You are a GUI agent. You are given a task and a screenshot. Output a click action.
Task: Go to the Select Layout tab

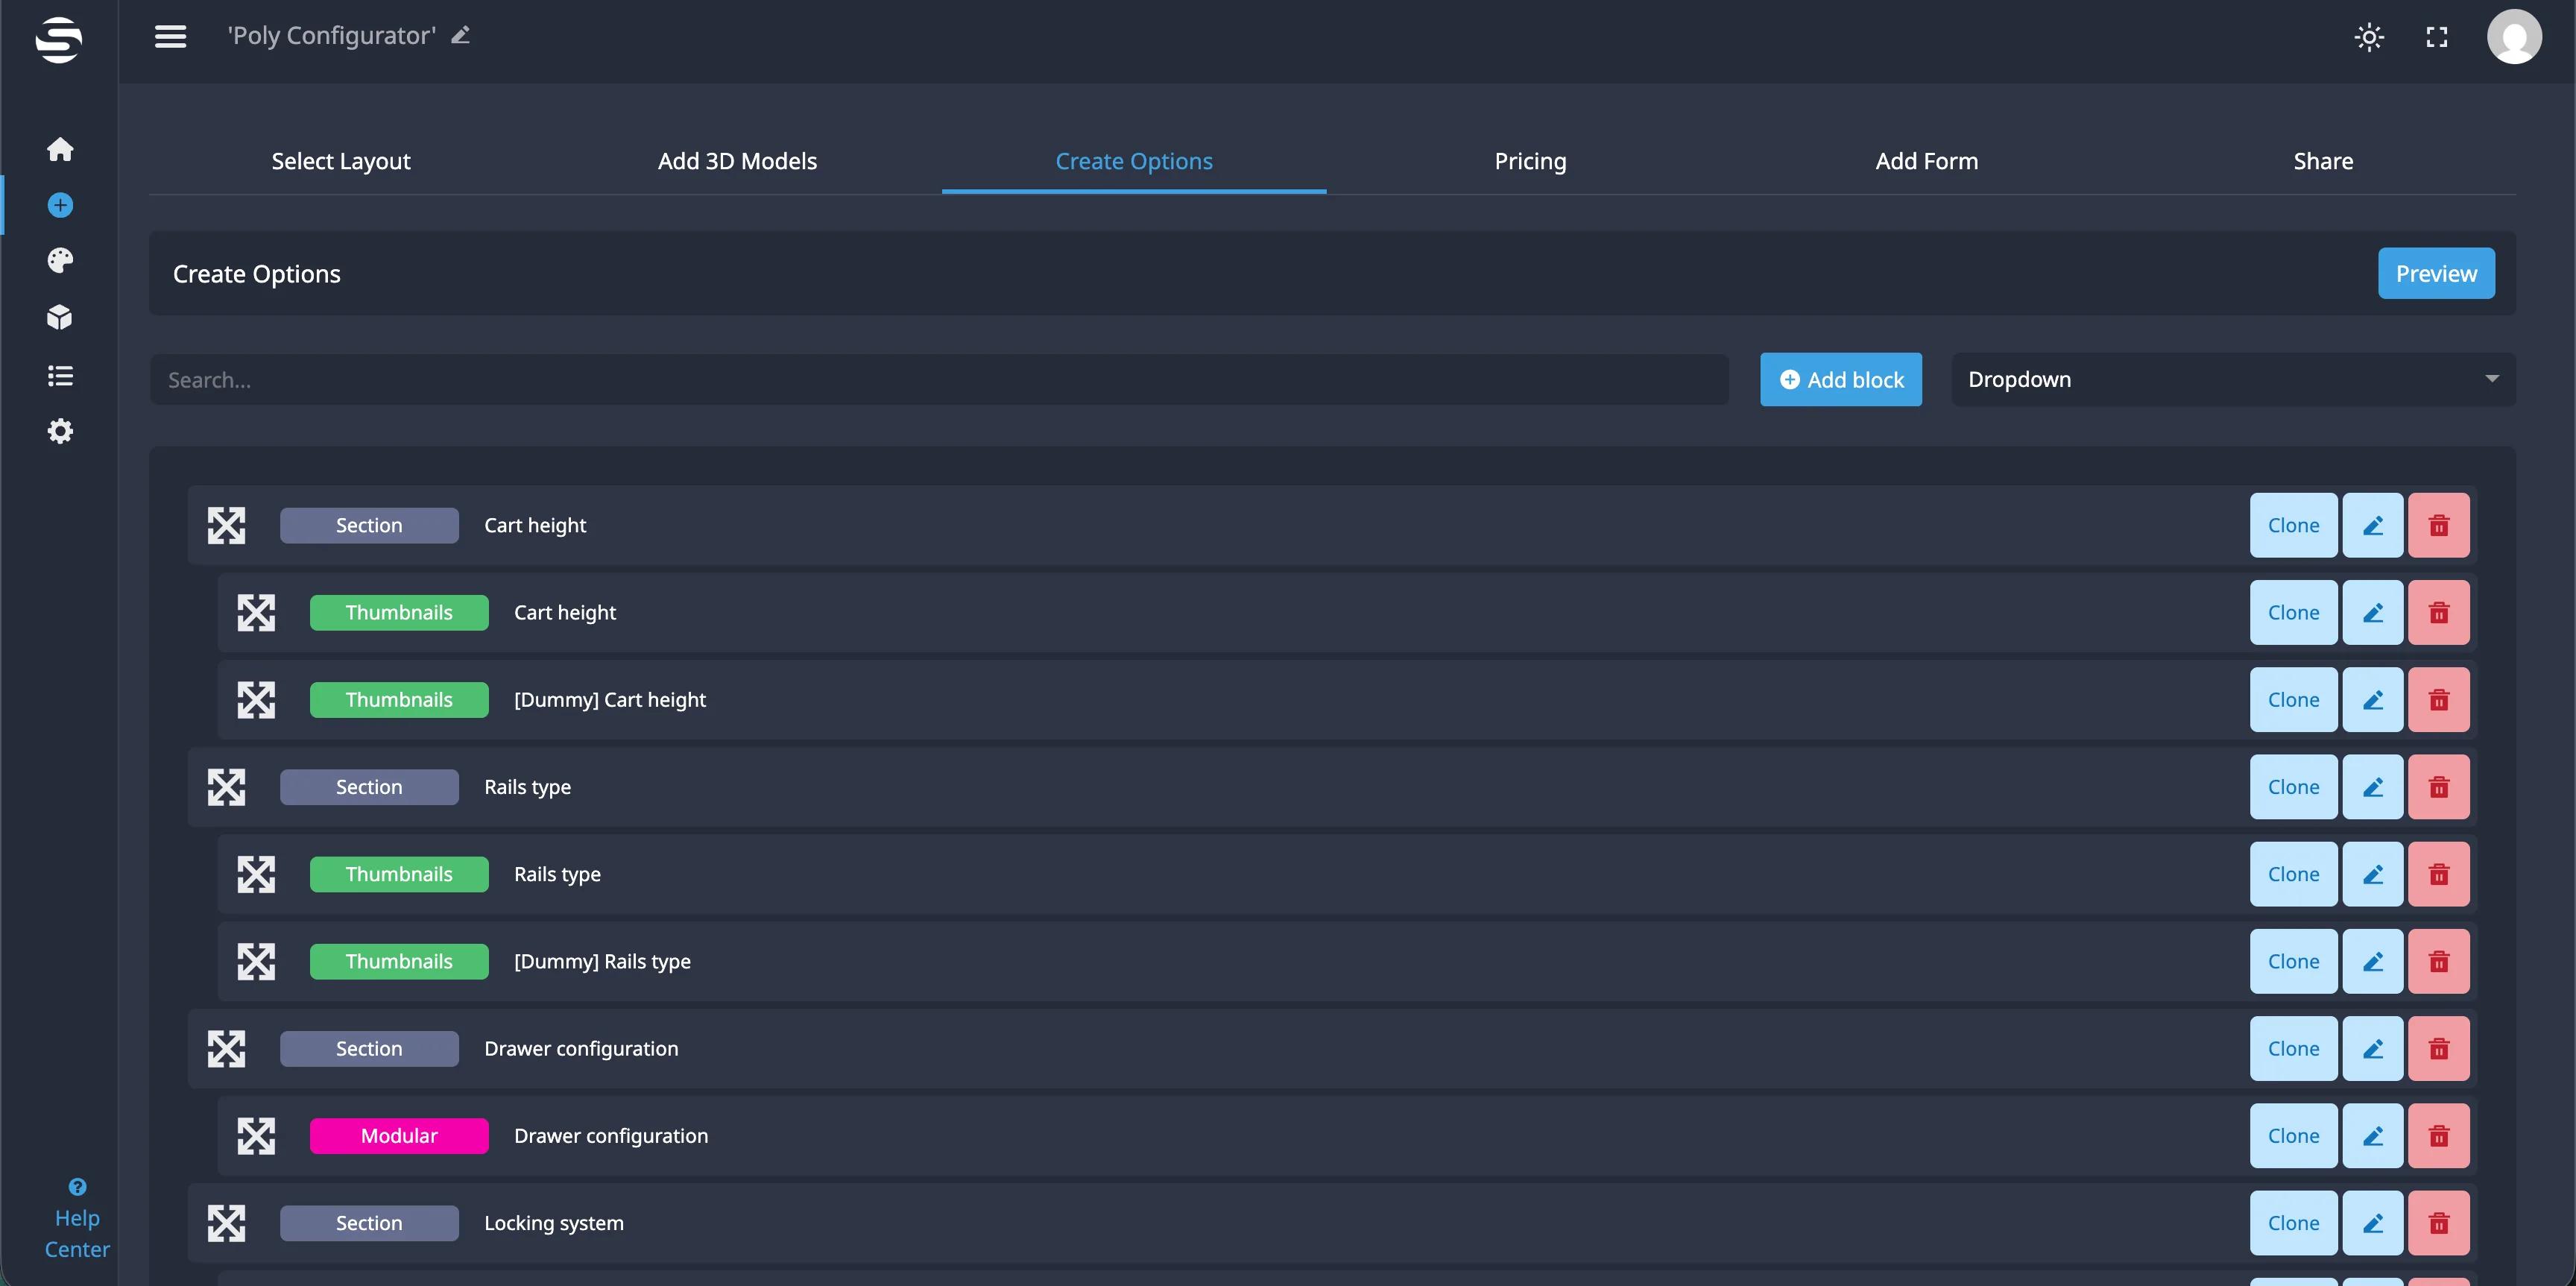341,161
